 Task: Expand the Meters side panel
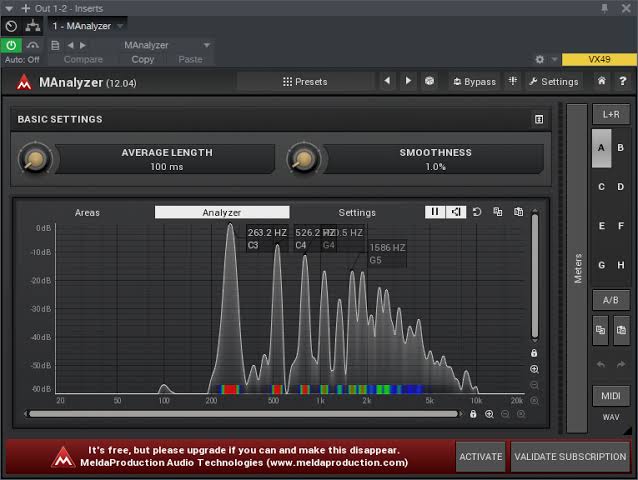[x=577, y=268]
